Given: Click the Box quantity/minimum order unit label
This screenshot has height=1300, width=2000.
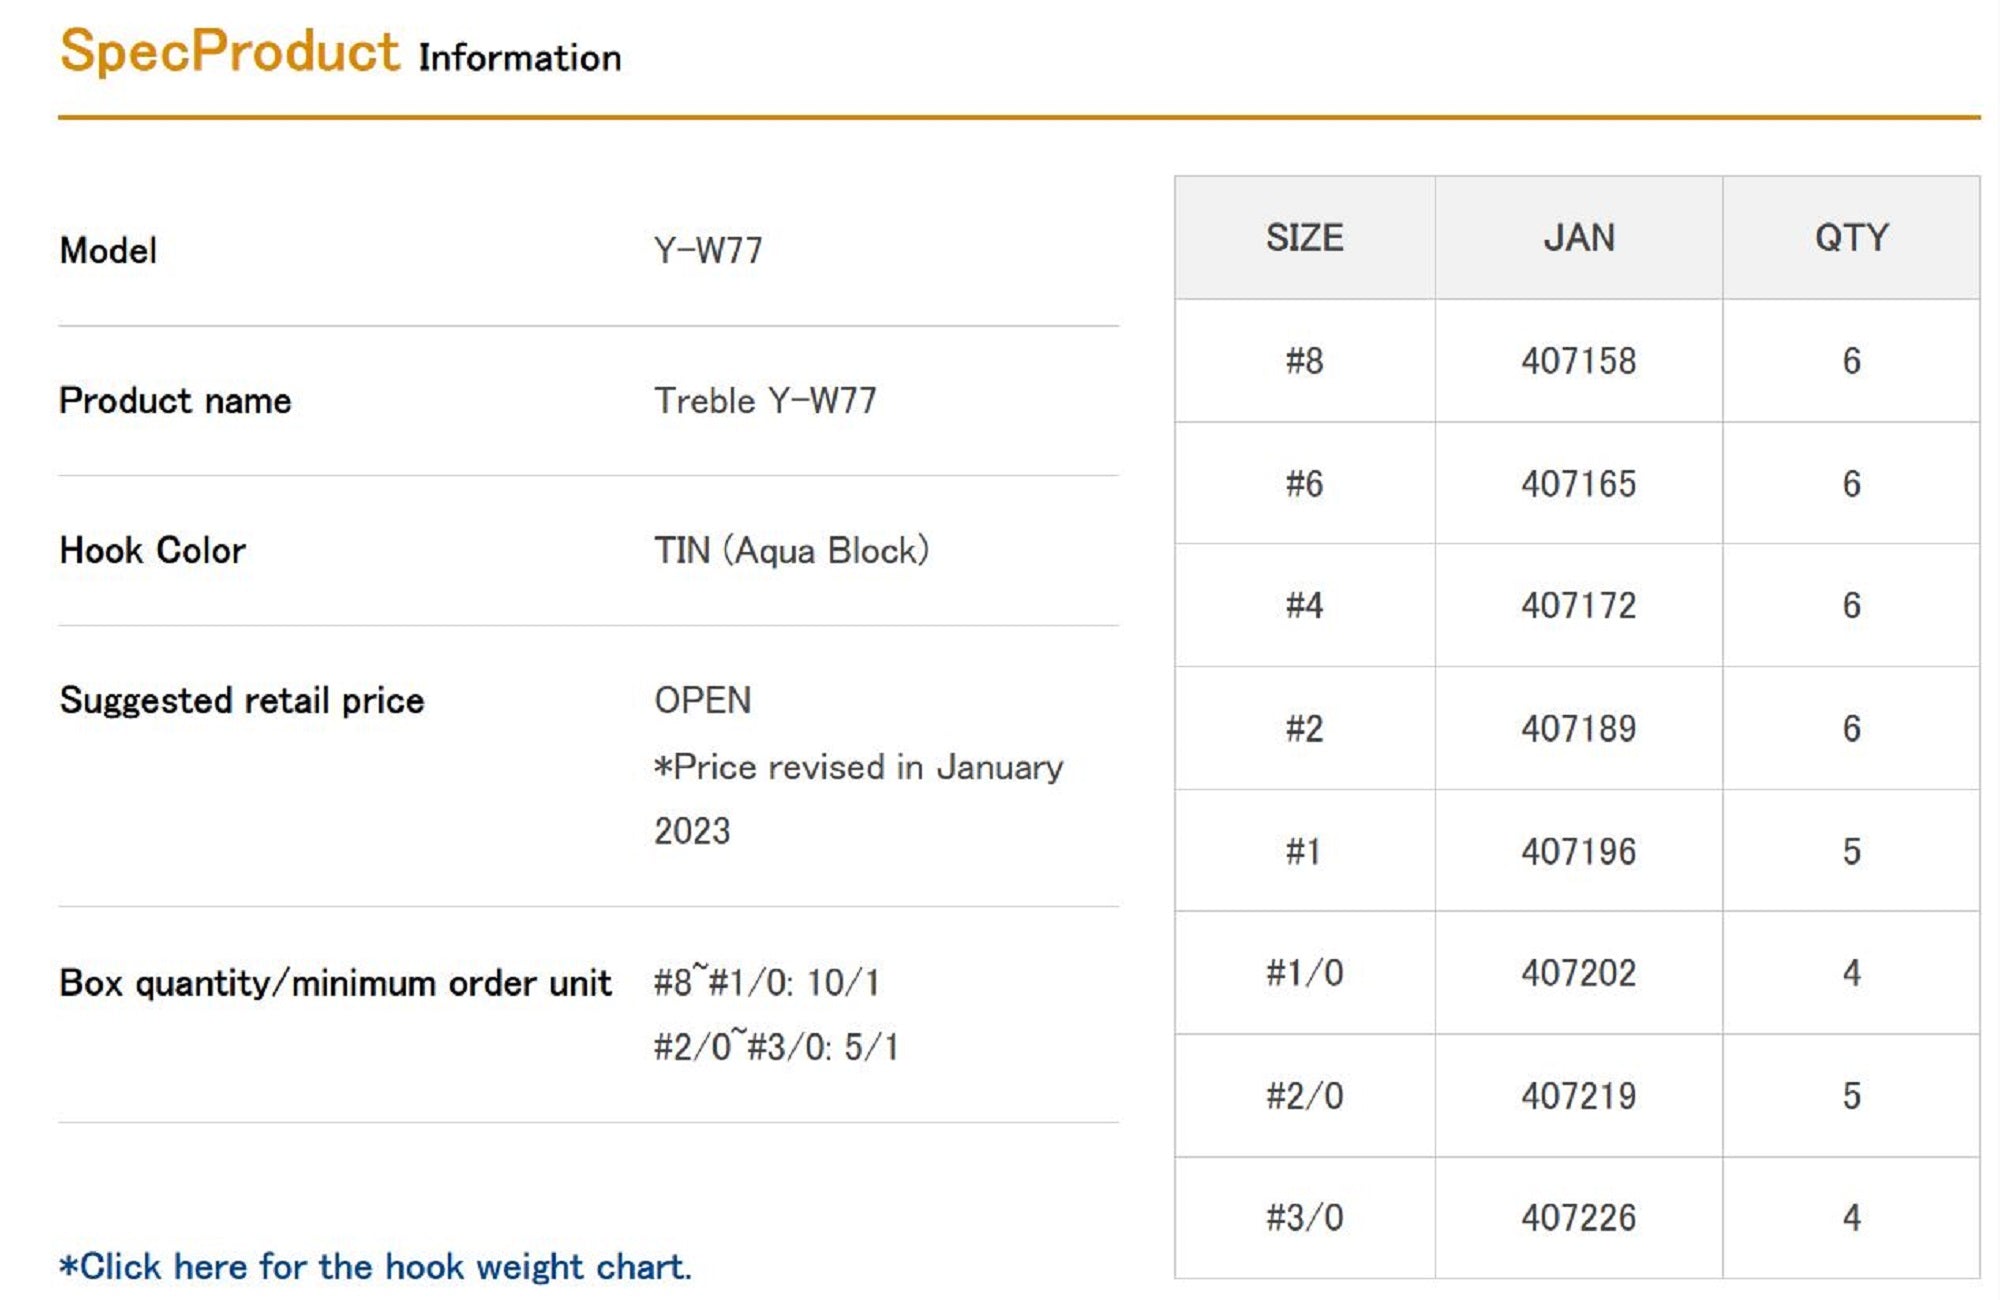Looking at the screenshot, I should coord(335,983).
